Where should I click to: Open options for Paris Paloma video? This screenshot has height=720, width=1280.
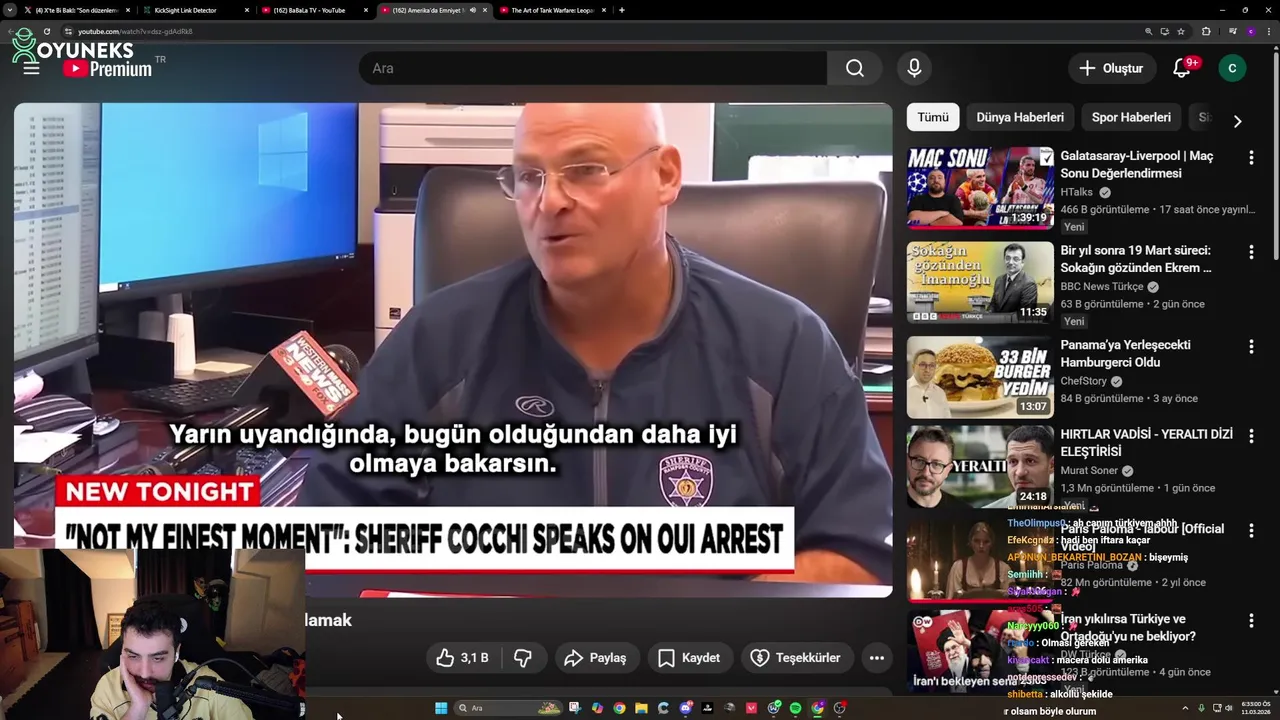point(1251,530)
